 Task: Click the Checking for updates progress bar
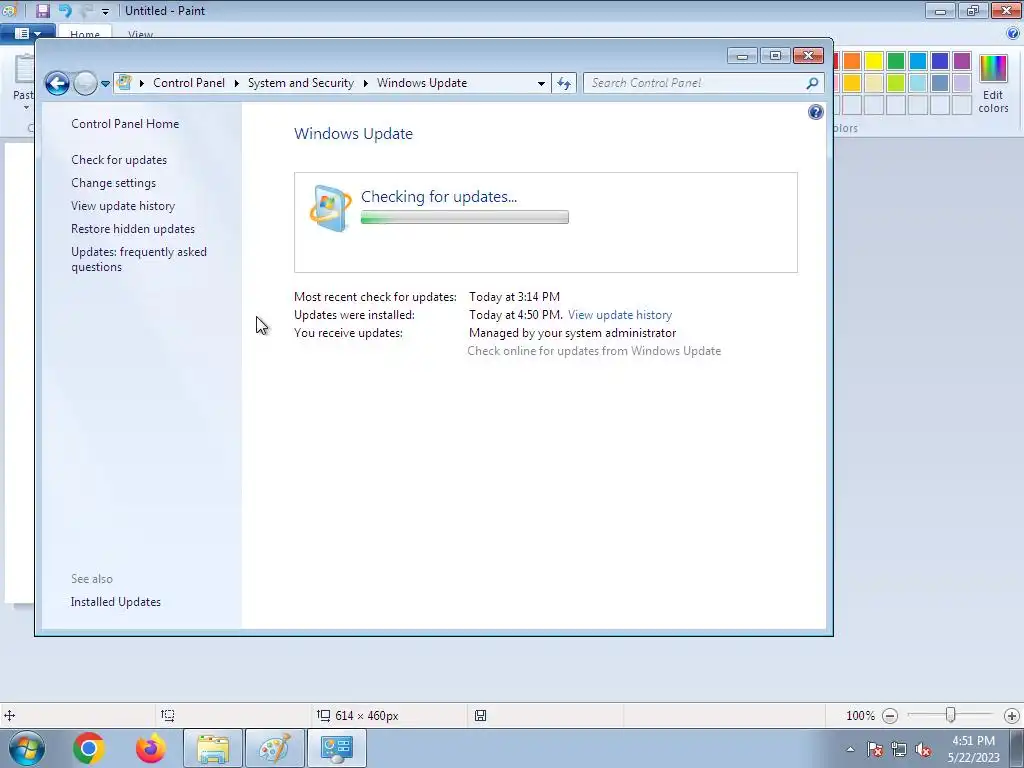click(464, 217)
